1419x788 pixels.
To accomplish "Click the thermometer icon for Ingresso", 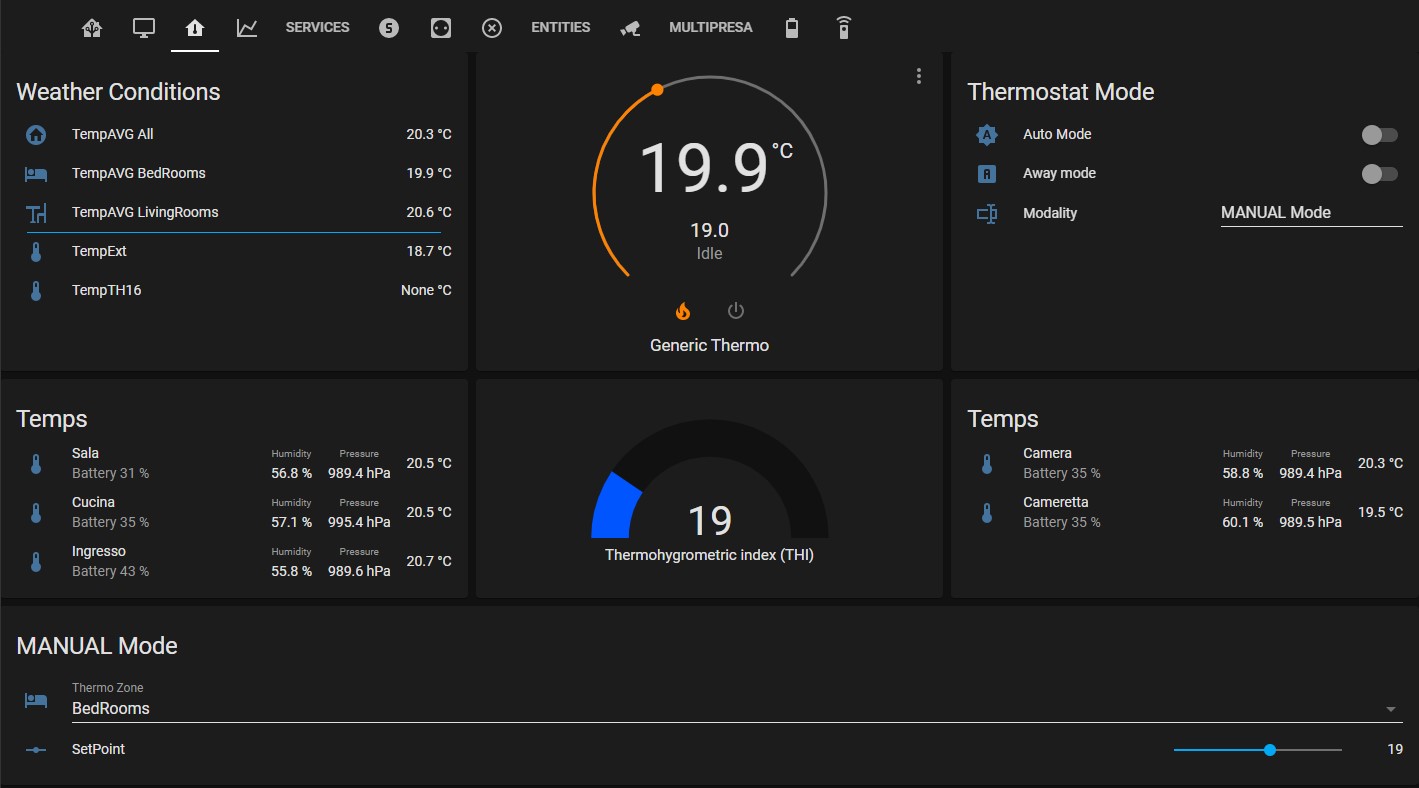I will (36, 561).
